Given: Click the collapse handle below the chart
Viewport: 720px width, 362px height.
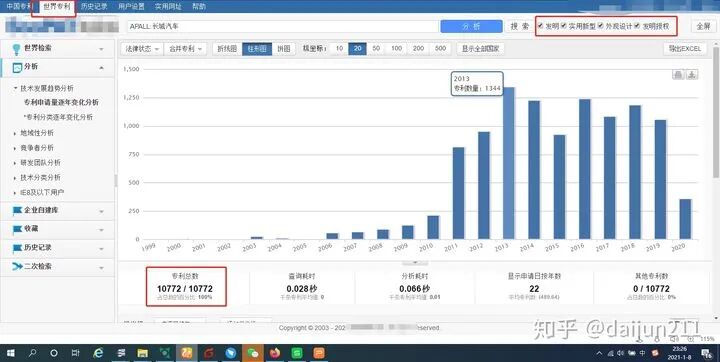Looking at the screenshot, I should point(415,263).
